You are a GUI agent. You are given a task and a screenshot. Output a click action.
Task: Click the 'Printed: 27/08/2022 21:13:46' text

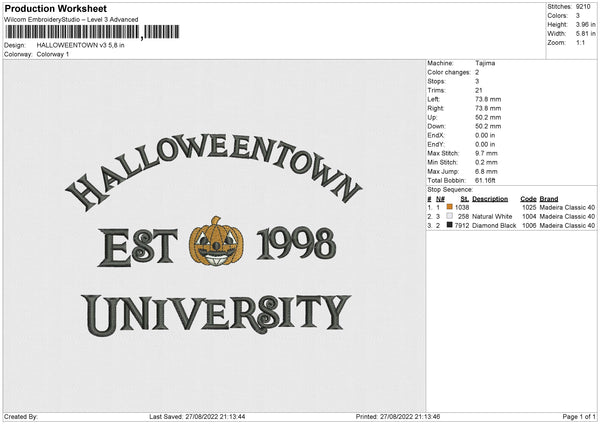click(398, 417)
